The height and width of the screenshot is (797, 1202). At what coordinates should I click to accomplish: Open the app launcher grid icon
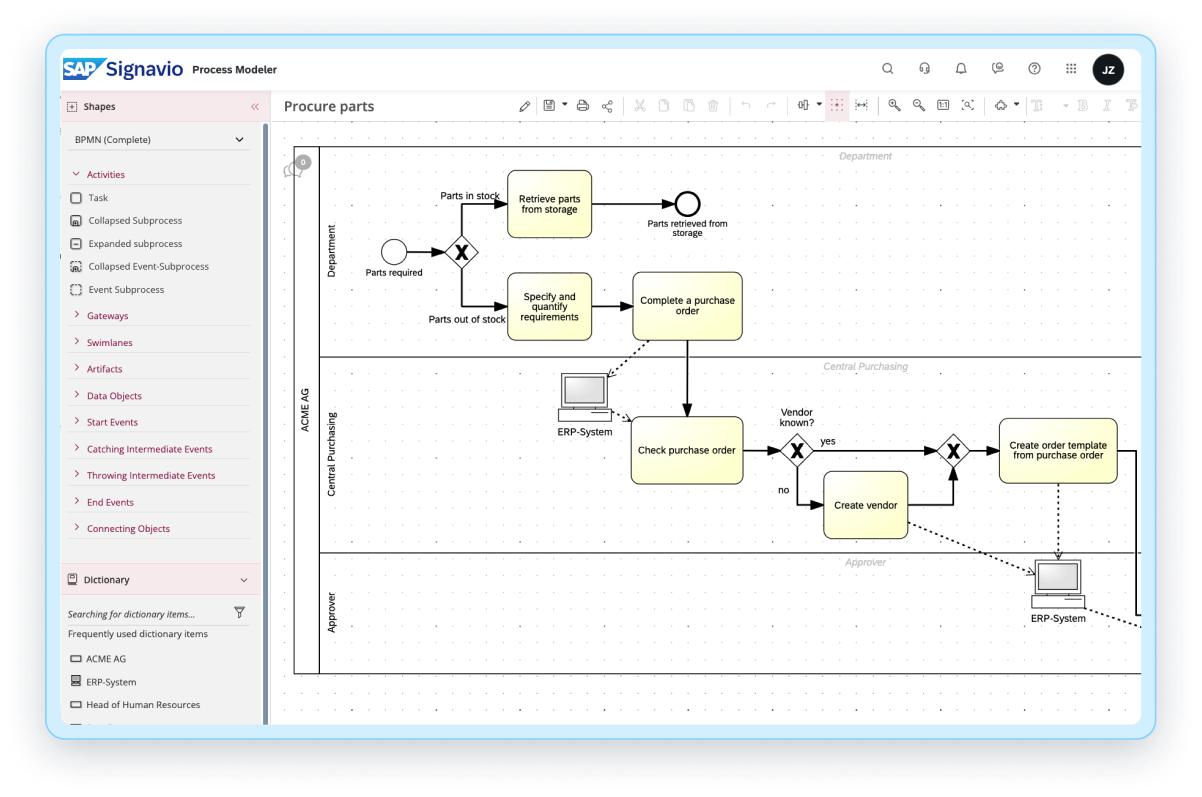[x=1071, y=69]
